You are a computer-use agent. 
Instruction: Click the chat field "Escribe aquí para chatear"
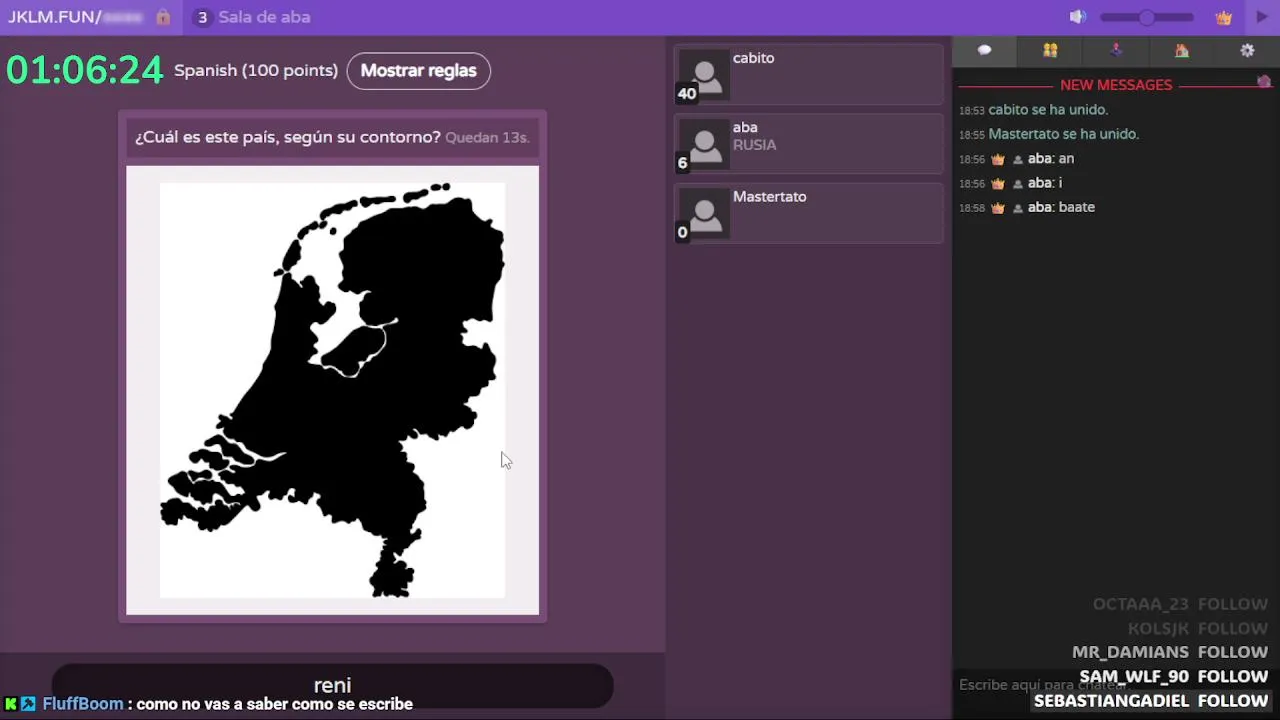tap(1042, 685)
